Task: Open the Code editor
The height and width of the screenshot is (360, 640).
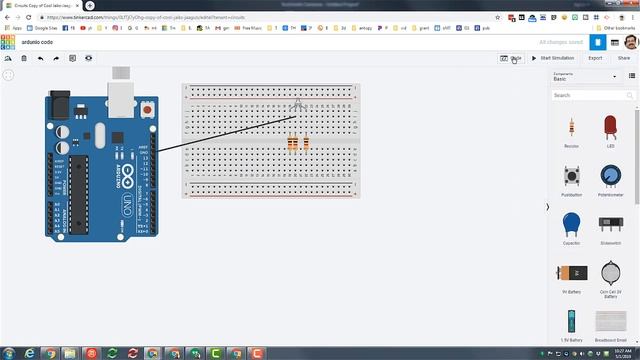Action: pyautogui.click(x=511, y=58)
